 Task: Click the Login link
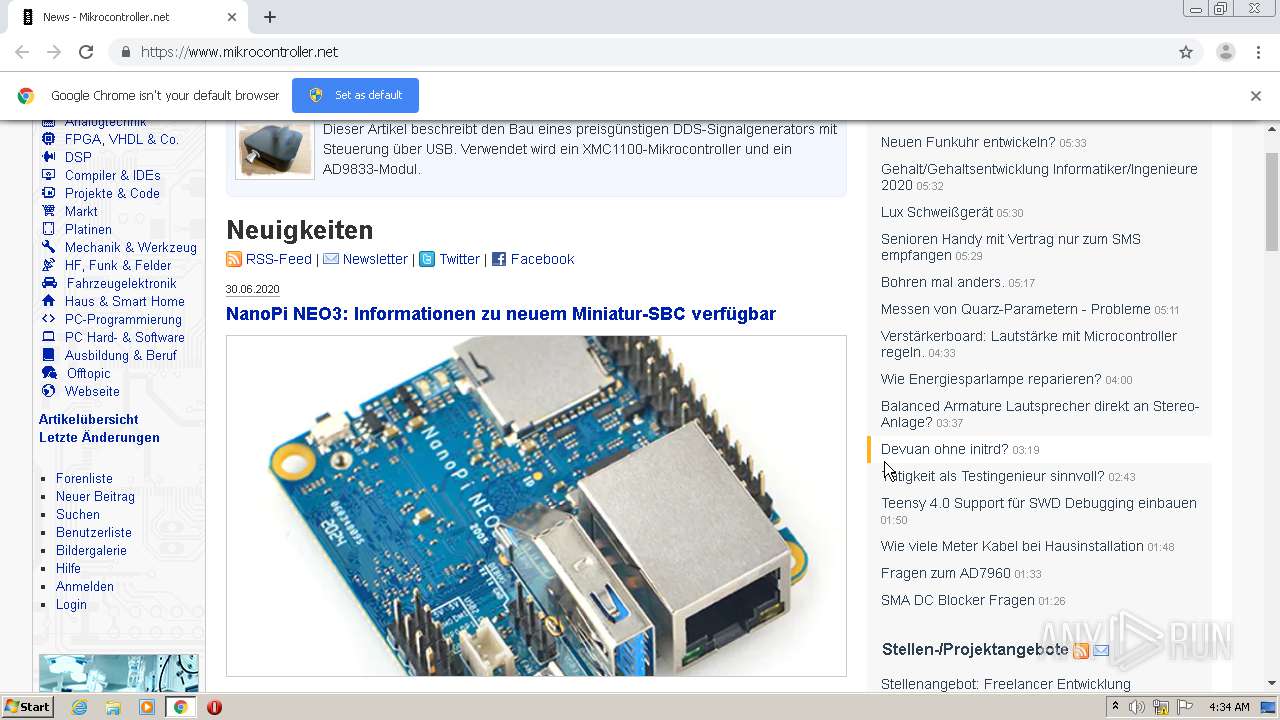tap(71, 604)
